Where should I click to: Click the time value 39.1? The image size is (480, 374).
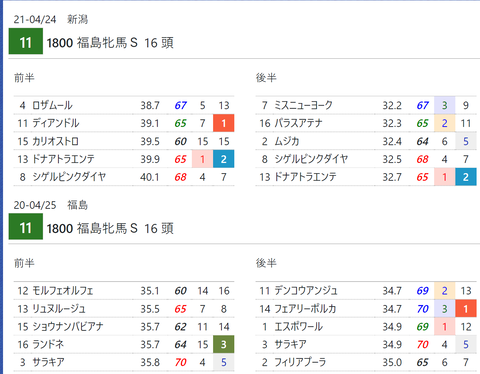150,123
